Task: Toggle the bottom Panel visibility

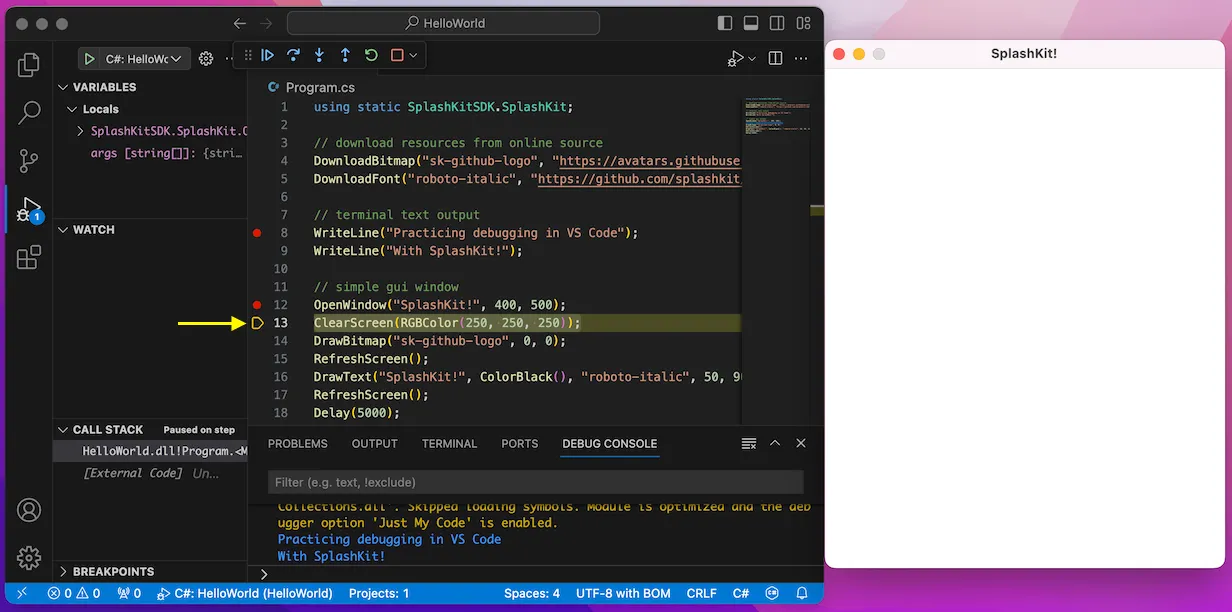Action: tap(751, 23)
